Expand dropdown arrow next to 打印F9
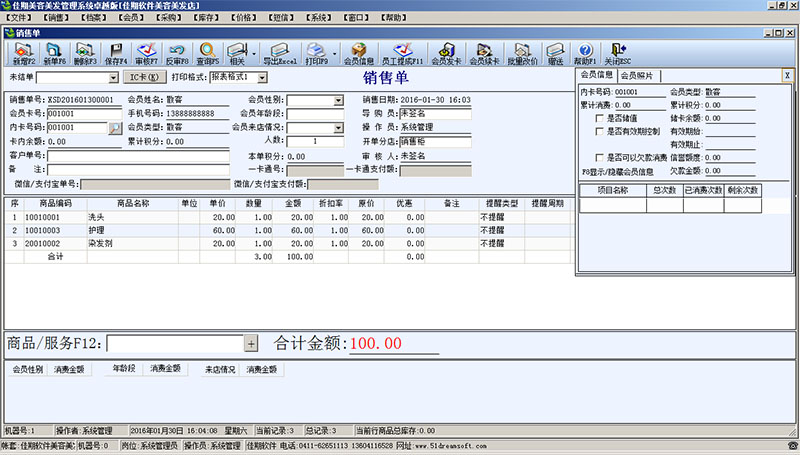 (334, 54)
